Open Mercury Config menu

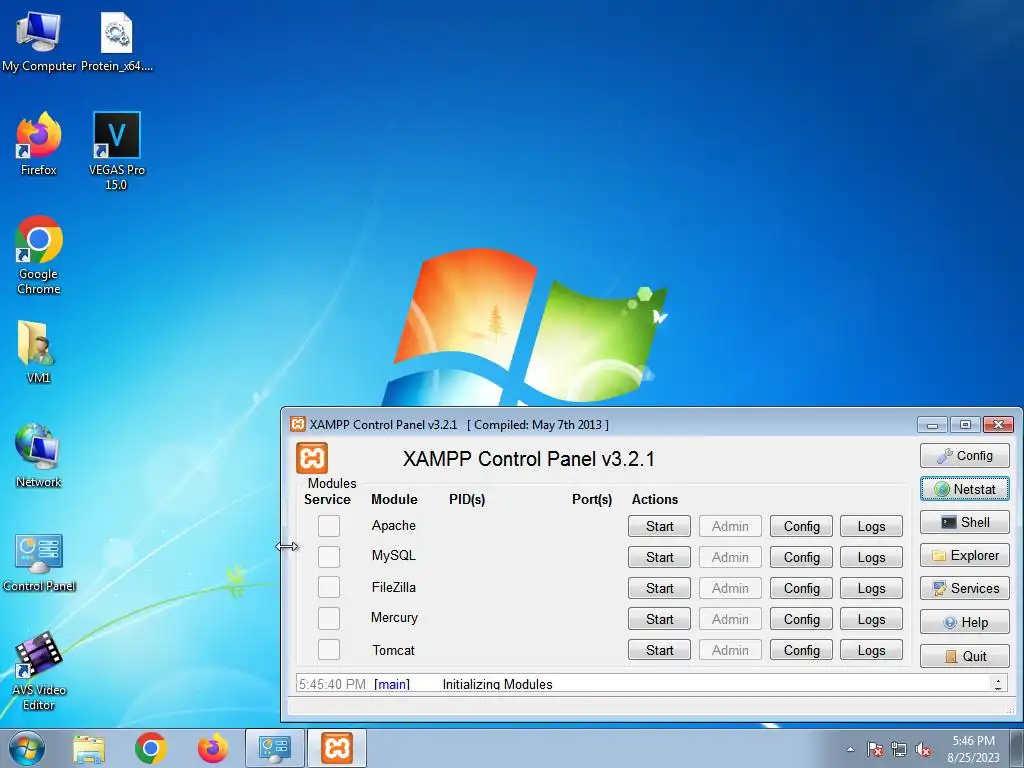(x=801, y=619)
